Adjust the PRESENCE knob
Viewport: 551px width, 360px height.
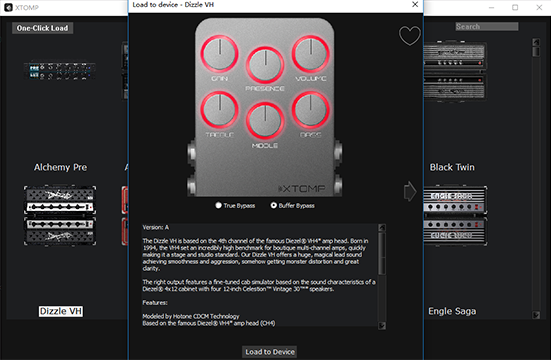coord(265,65)
